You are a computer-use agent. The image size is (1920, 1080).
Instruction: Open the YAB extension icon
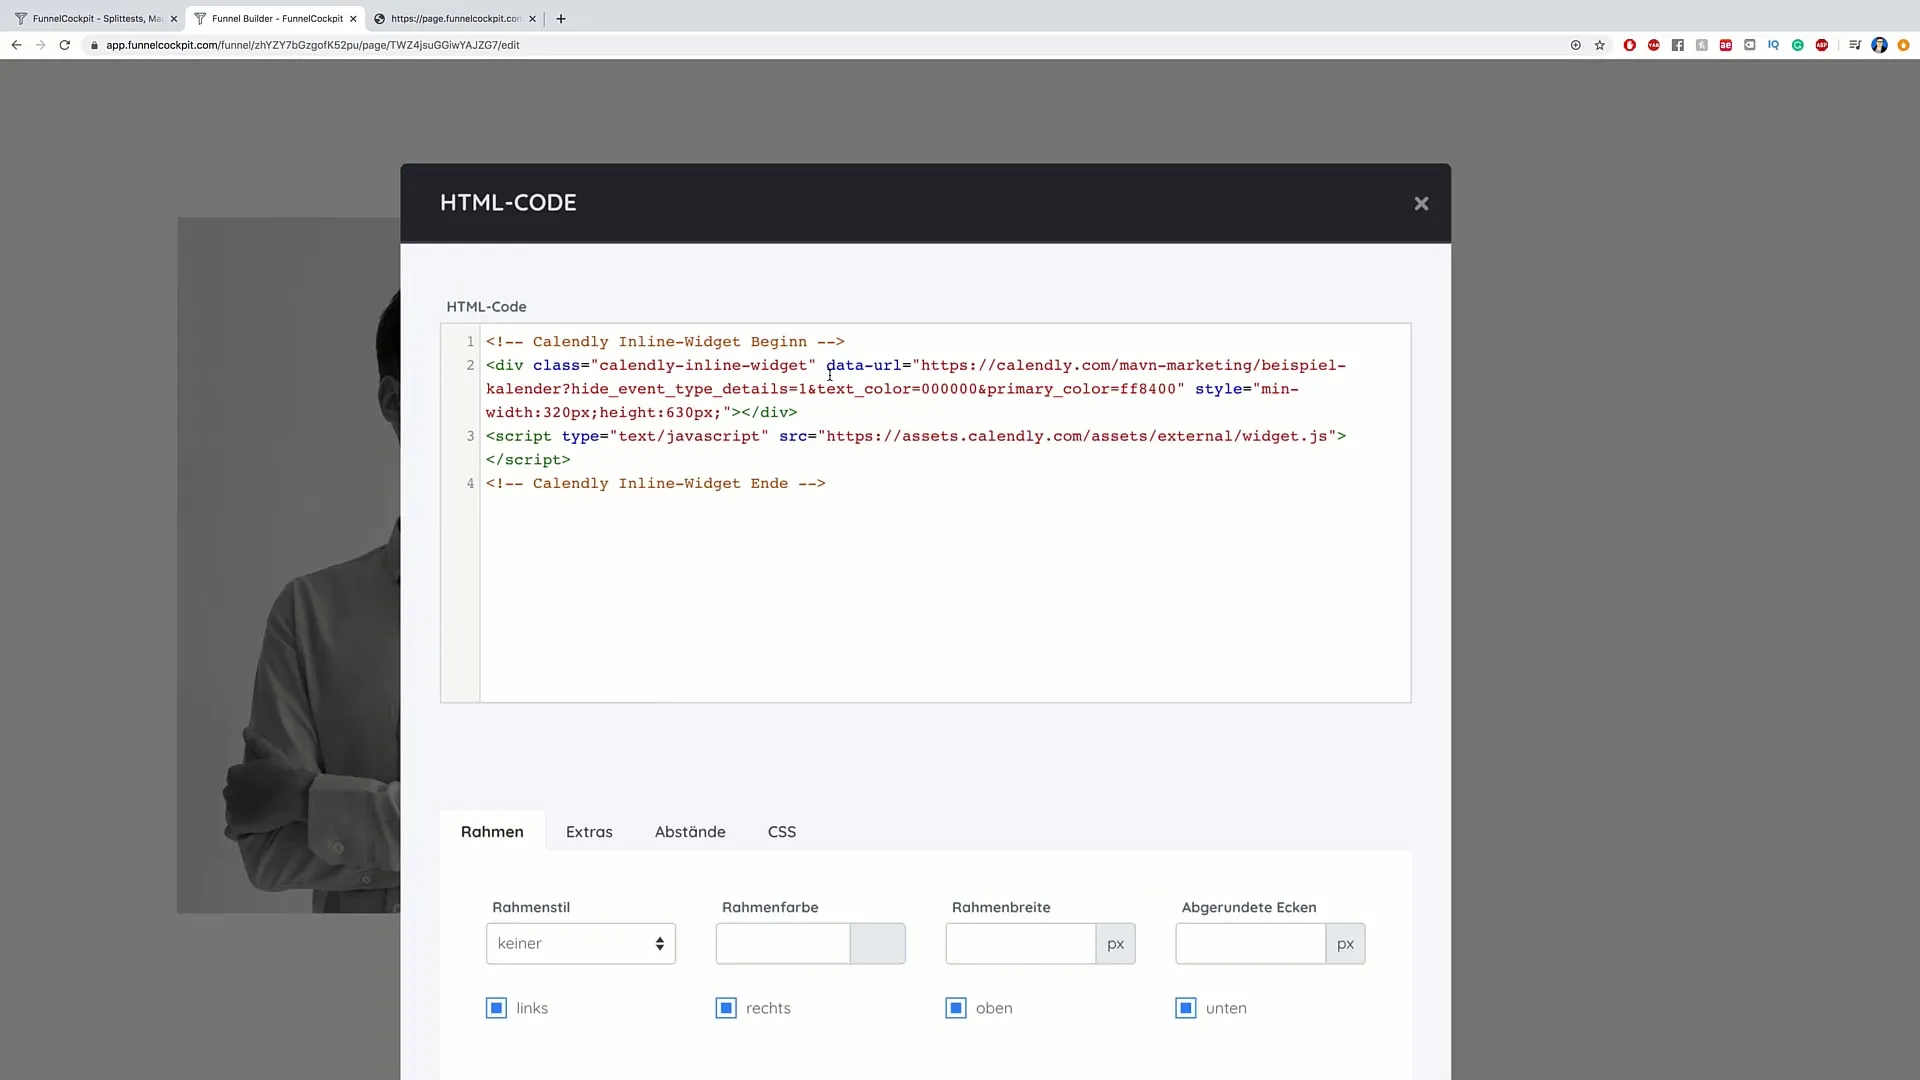1654,45
